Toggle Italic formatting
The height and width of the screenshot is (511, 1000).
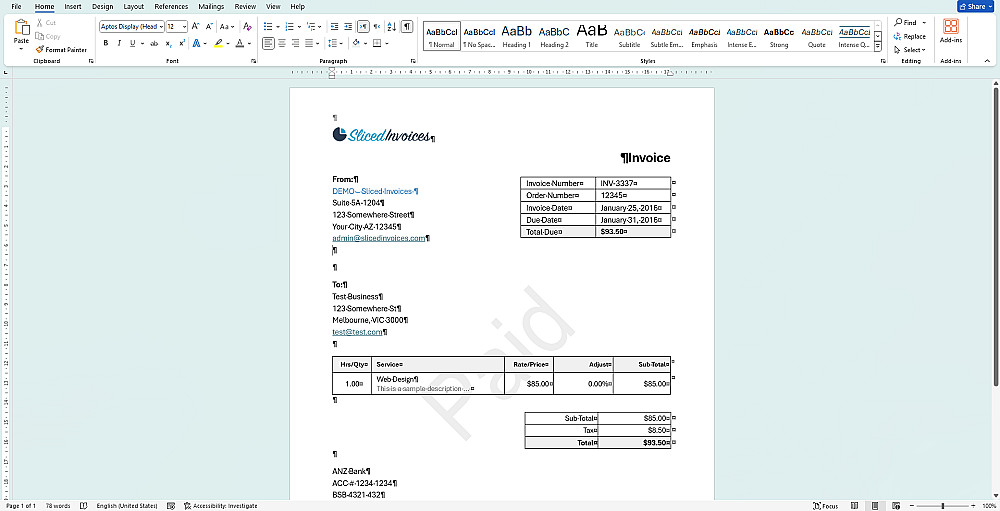pyautogui.click(x=119, y=43)
